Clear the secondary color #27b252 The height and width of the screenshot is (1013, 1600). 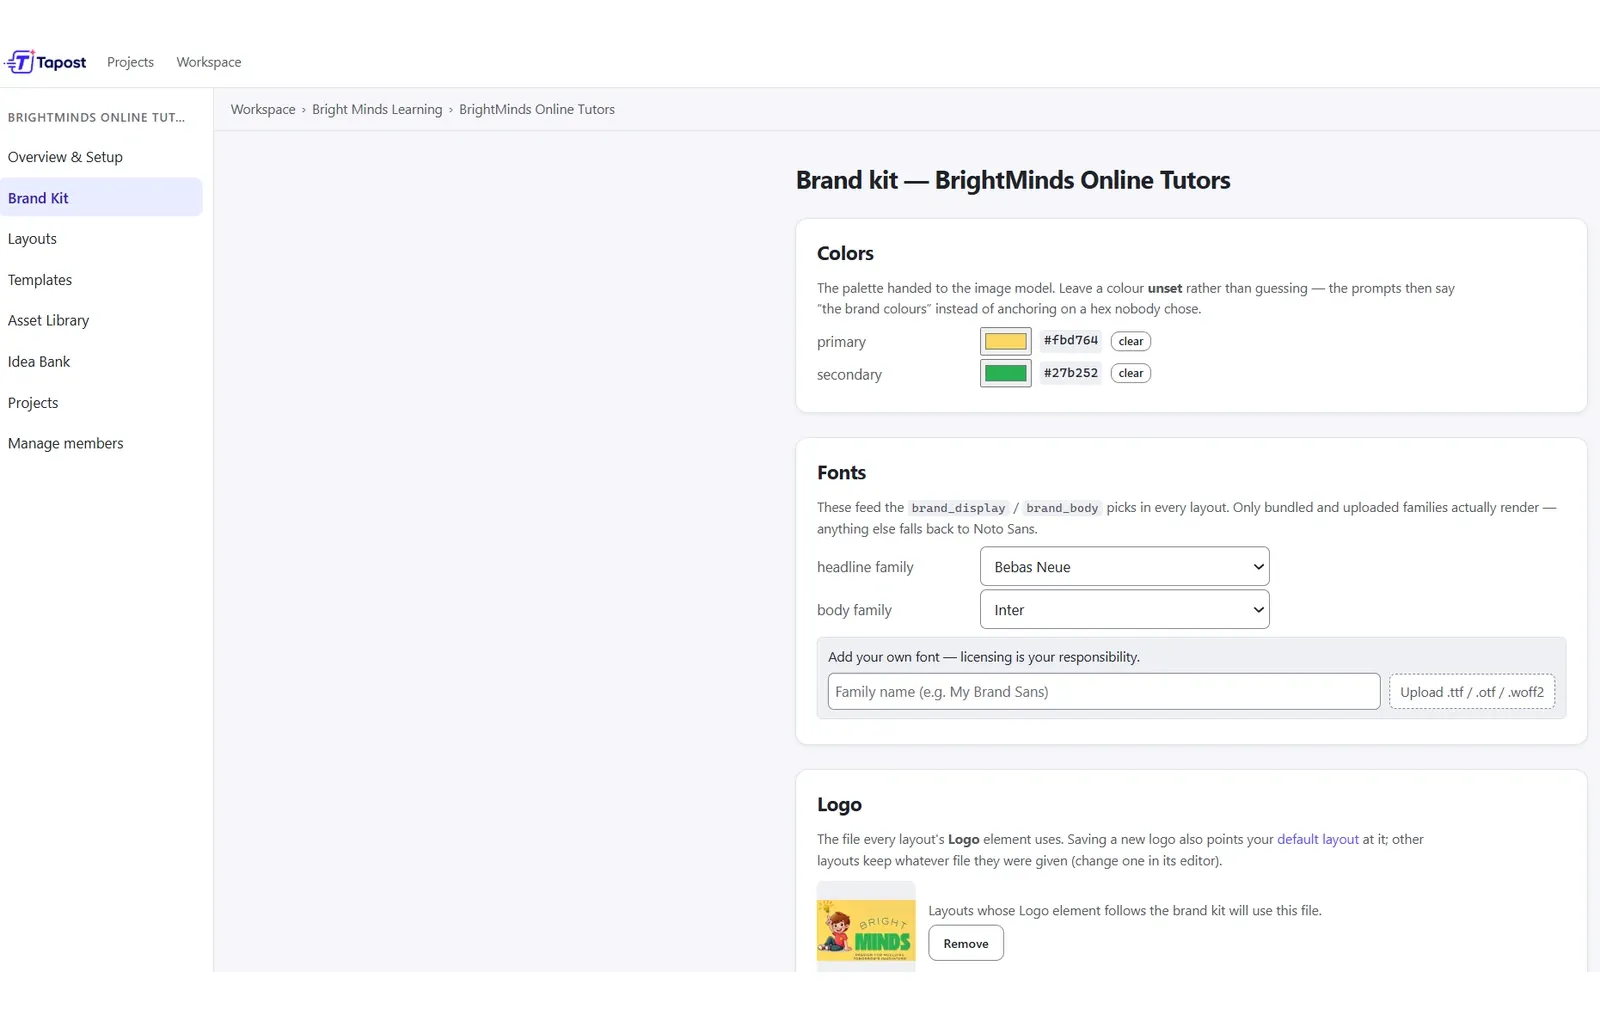(1131, 373)
